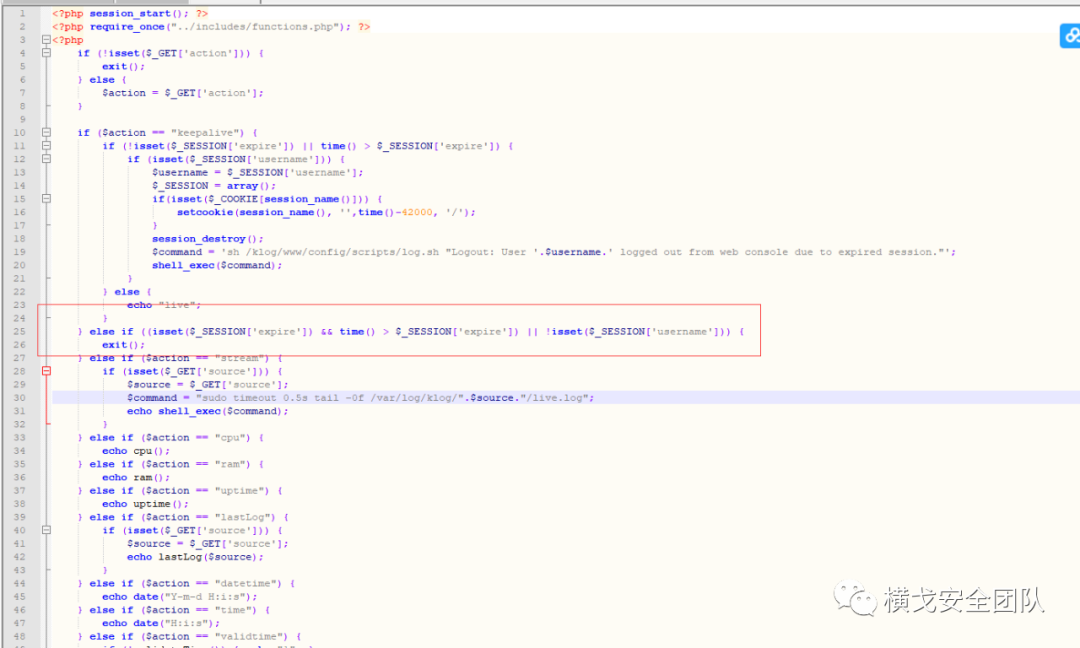1080x648 pixels.
Task: Click 'echo shell_exec($command);' on line 31
Action: [207, 411]
